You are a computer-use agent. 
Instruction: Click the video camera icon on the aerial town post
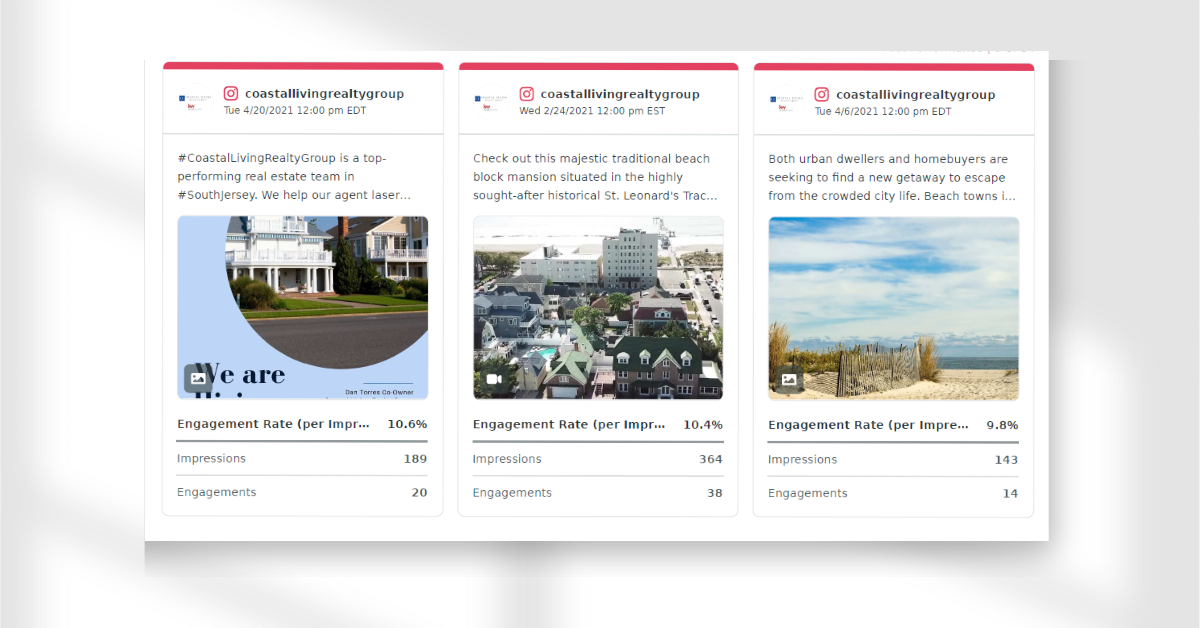pos(494,378)
